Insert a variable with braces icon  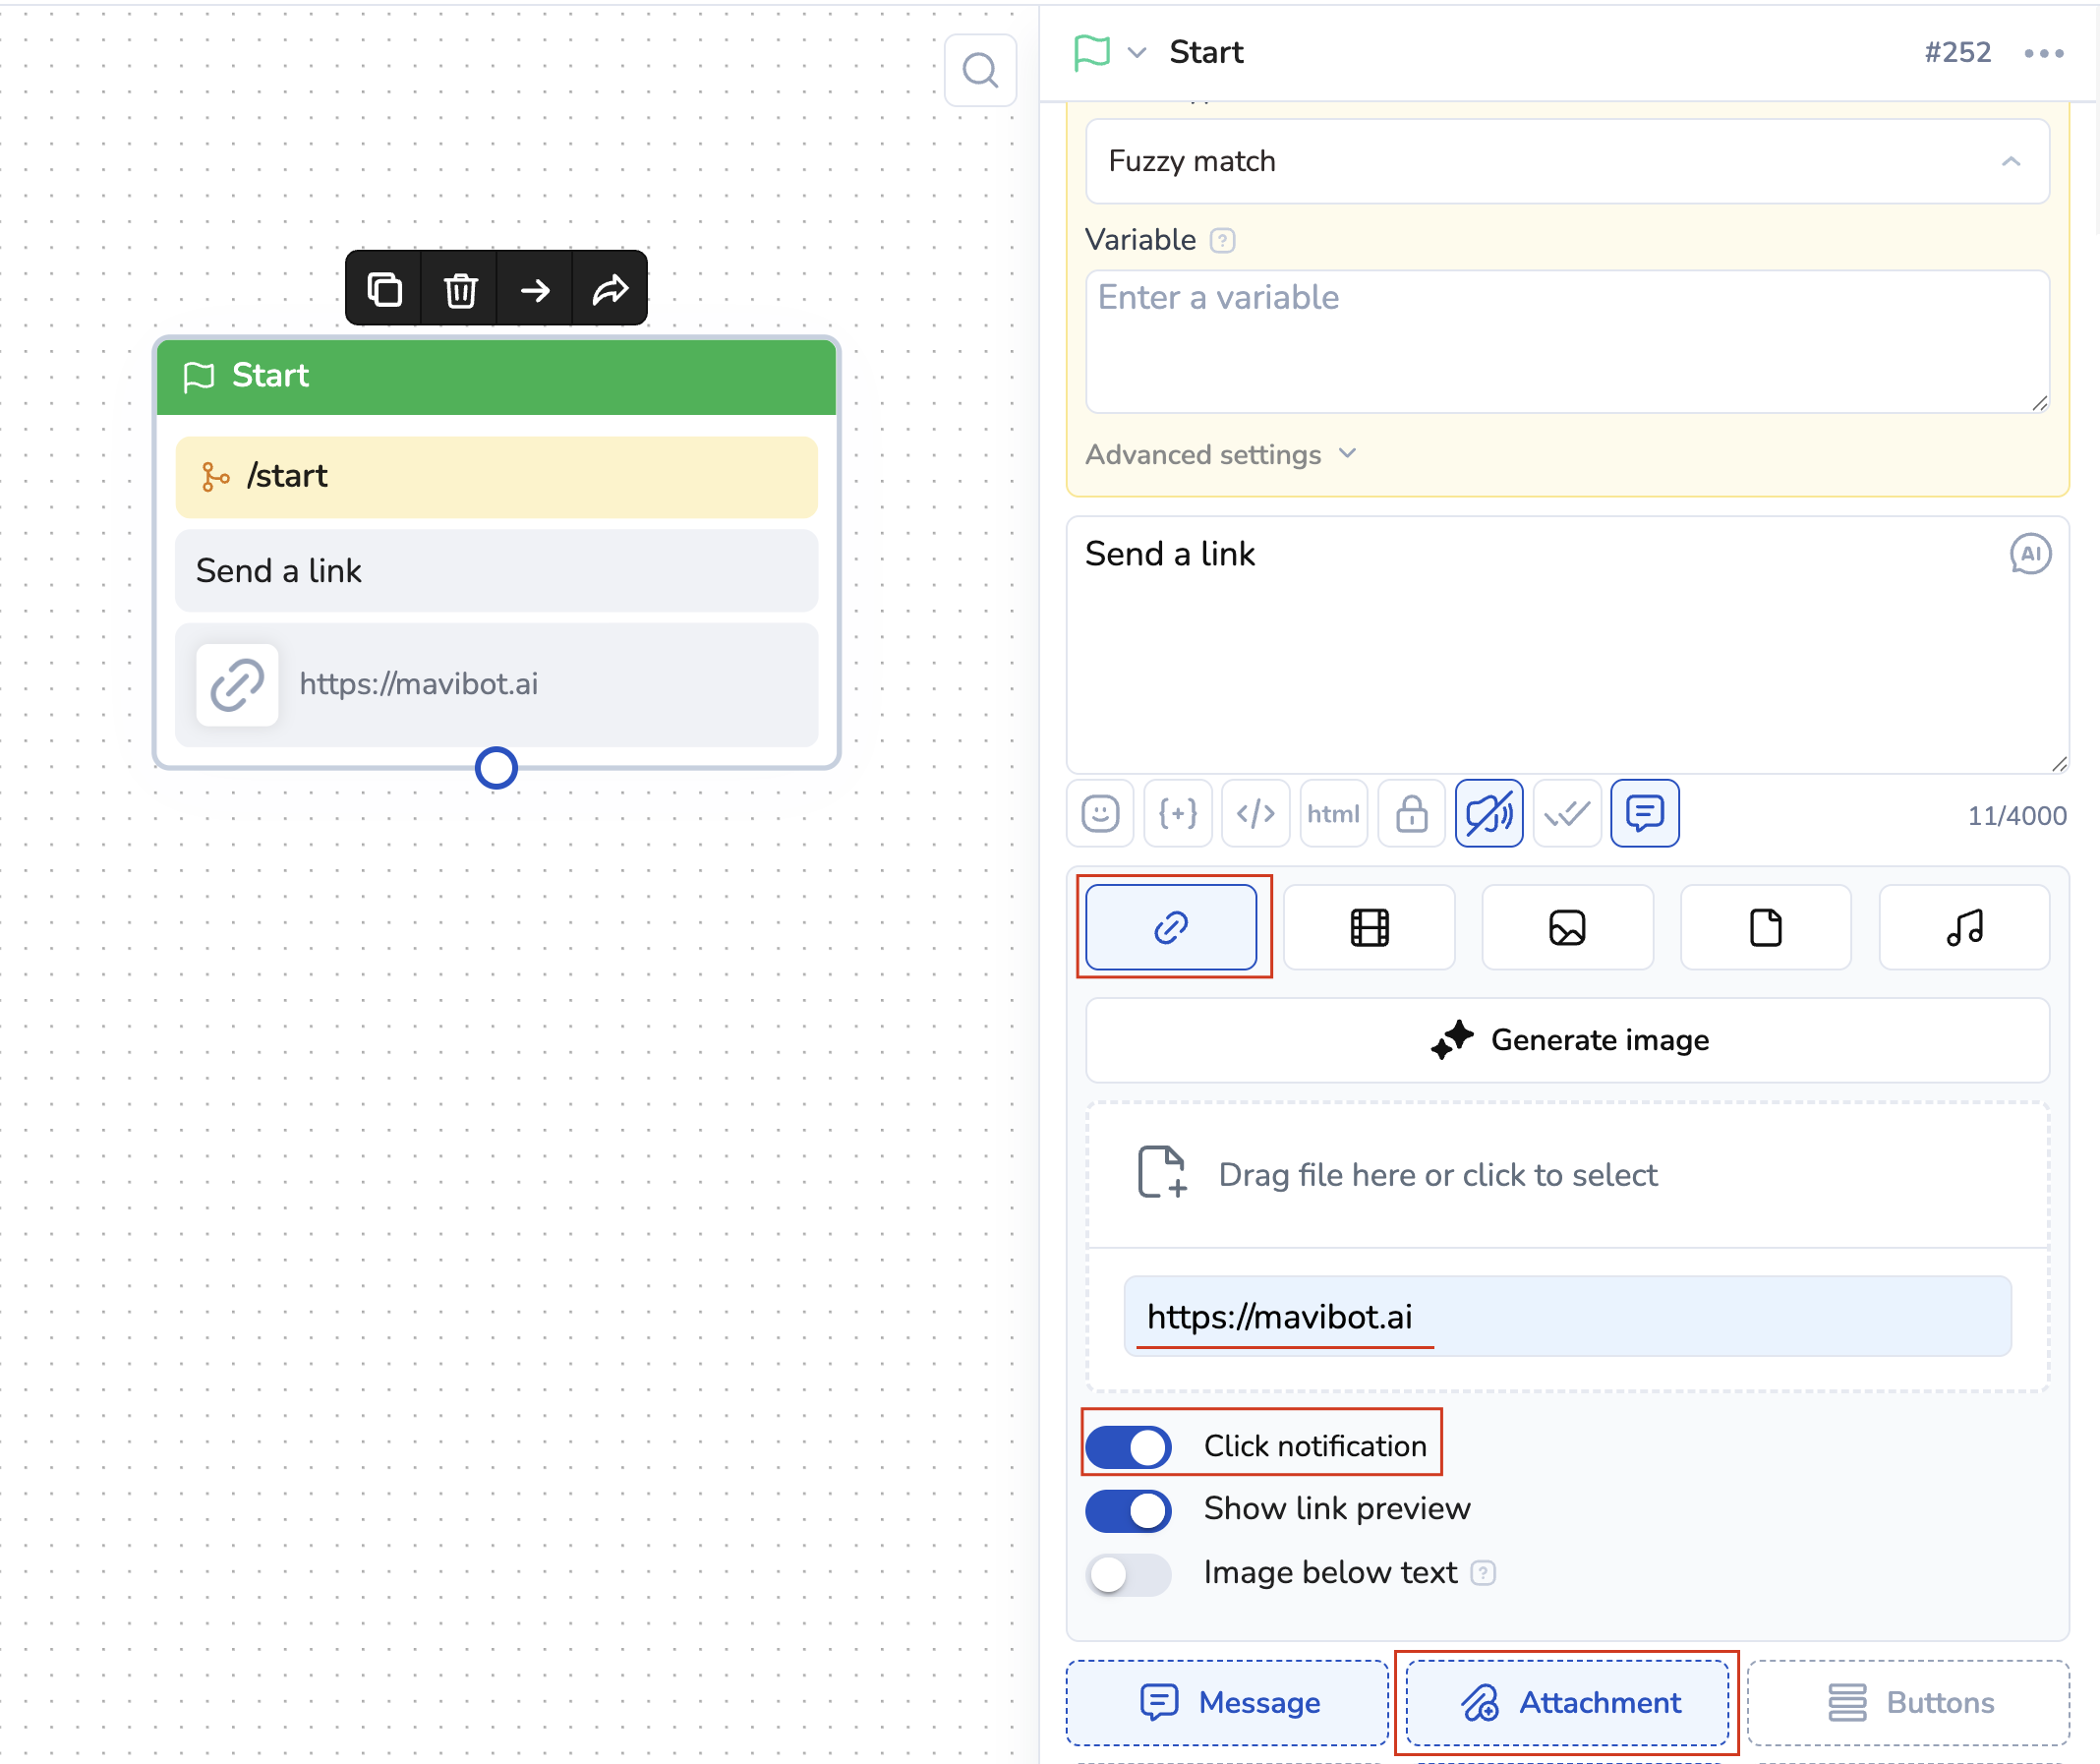click(1177, 814)
